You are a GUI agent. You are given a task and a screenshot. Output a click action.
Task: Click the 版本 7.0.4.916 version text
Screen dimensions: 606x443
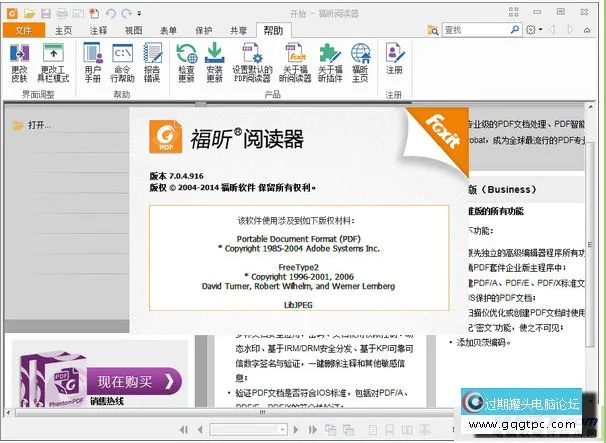(x=177, y=176)
